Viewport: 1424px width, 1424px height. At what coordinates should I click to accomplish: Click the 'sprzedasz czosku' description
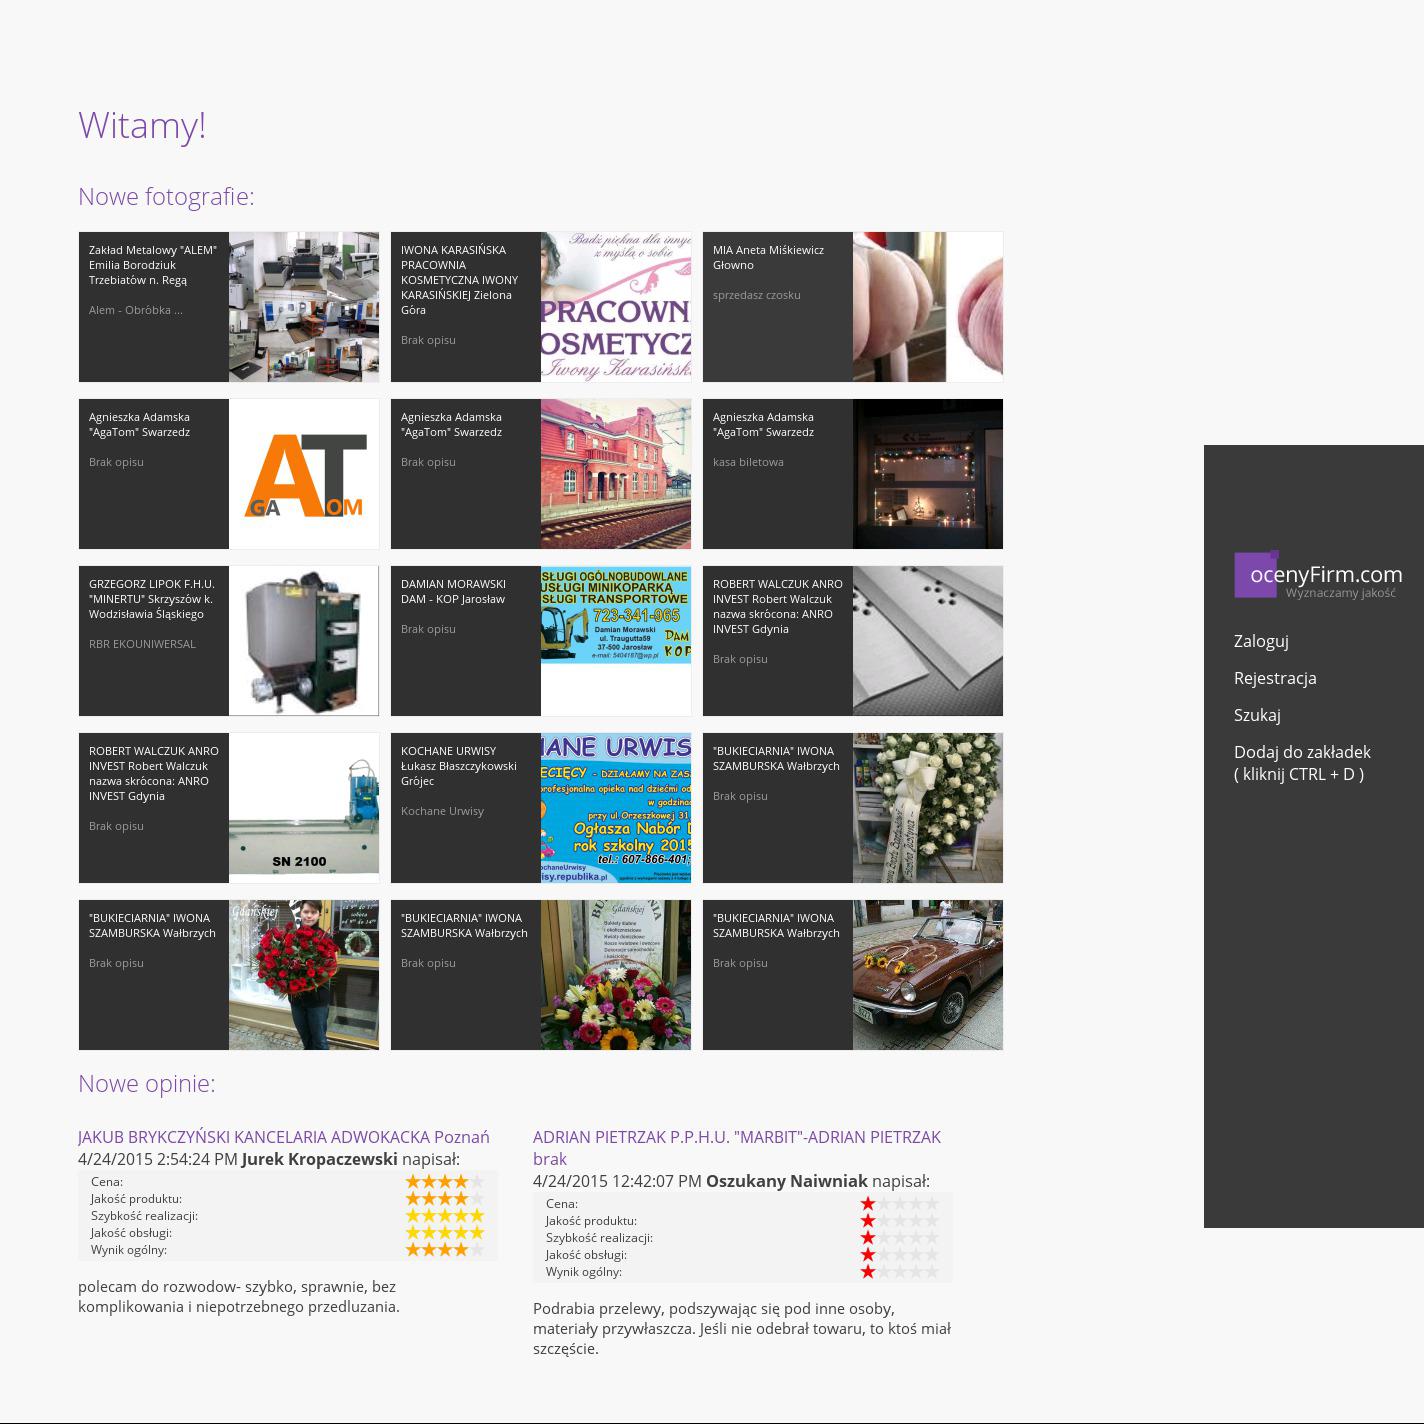pyautogui.click(x=757, y=295)
